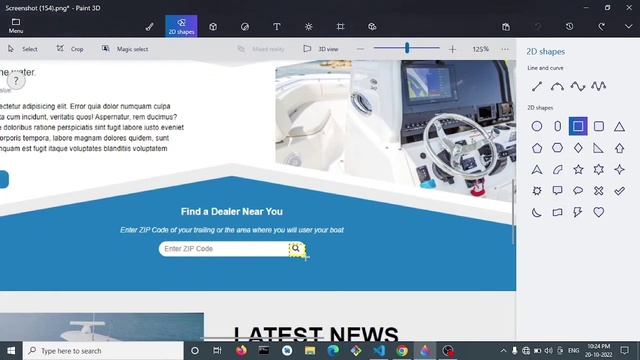
Task: Select the straight Line tool
Action: [x=537, y=86]
